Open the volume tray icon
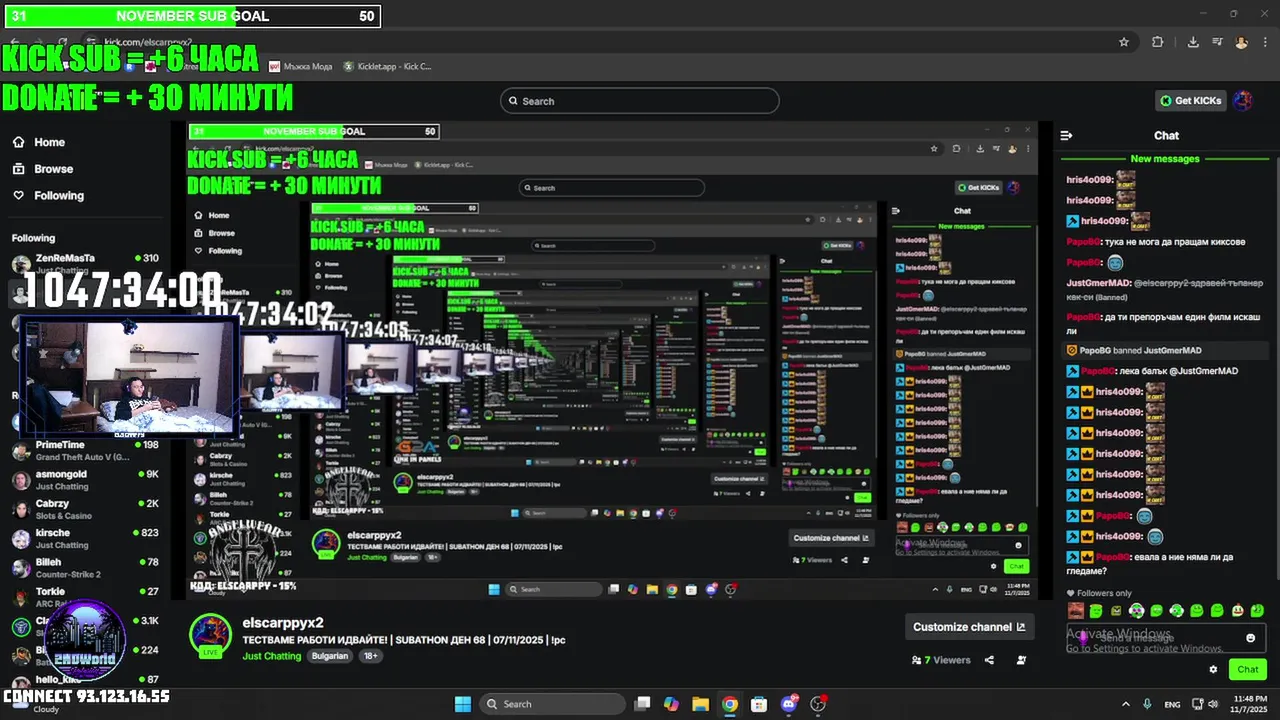 [x=1213, y=704]
